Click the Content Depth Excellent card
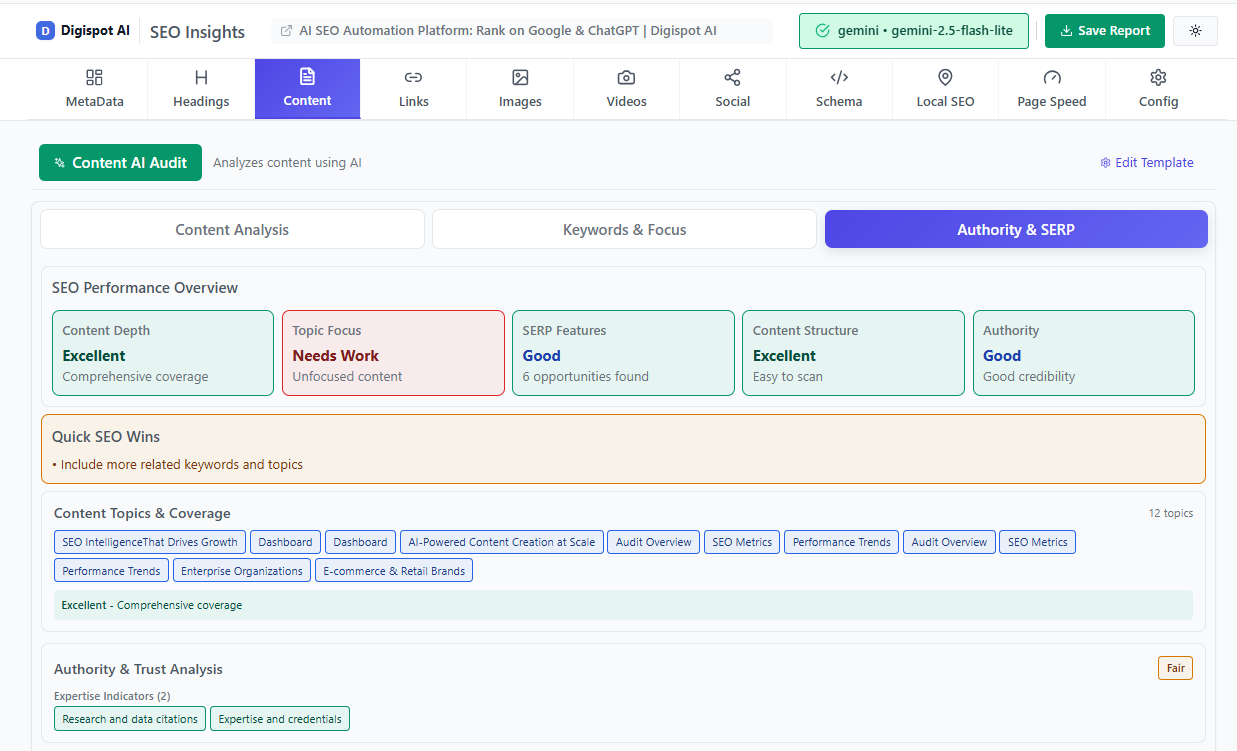The width and height of the screenshot is (1237, 751). click(x=163, y=353)
